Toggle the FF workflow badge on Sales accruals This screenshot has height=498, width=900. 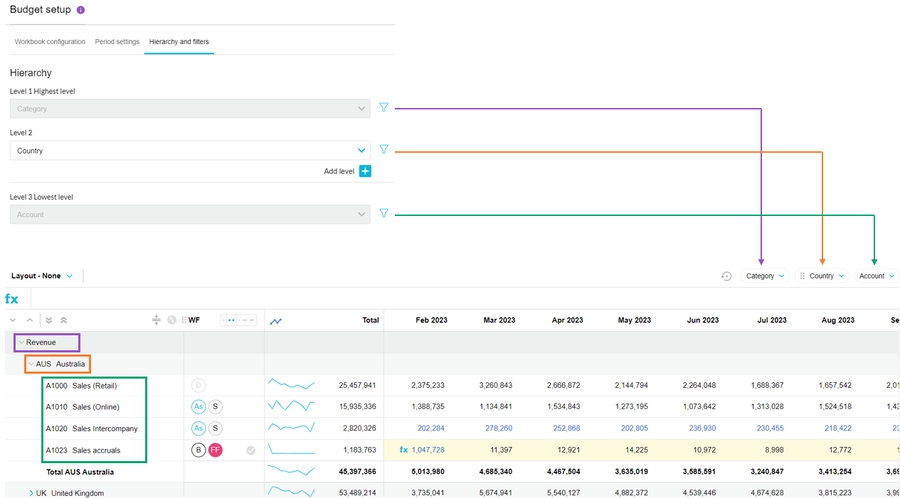tap(215, 450)
